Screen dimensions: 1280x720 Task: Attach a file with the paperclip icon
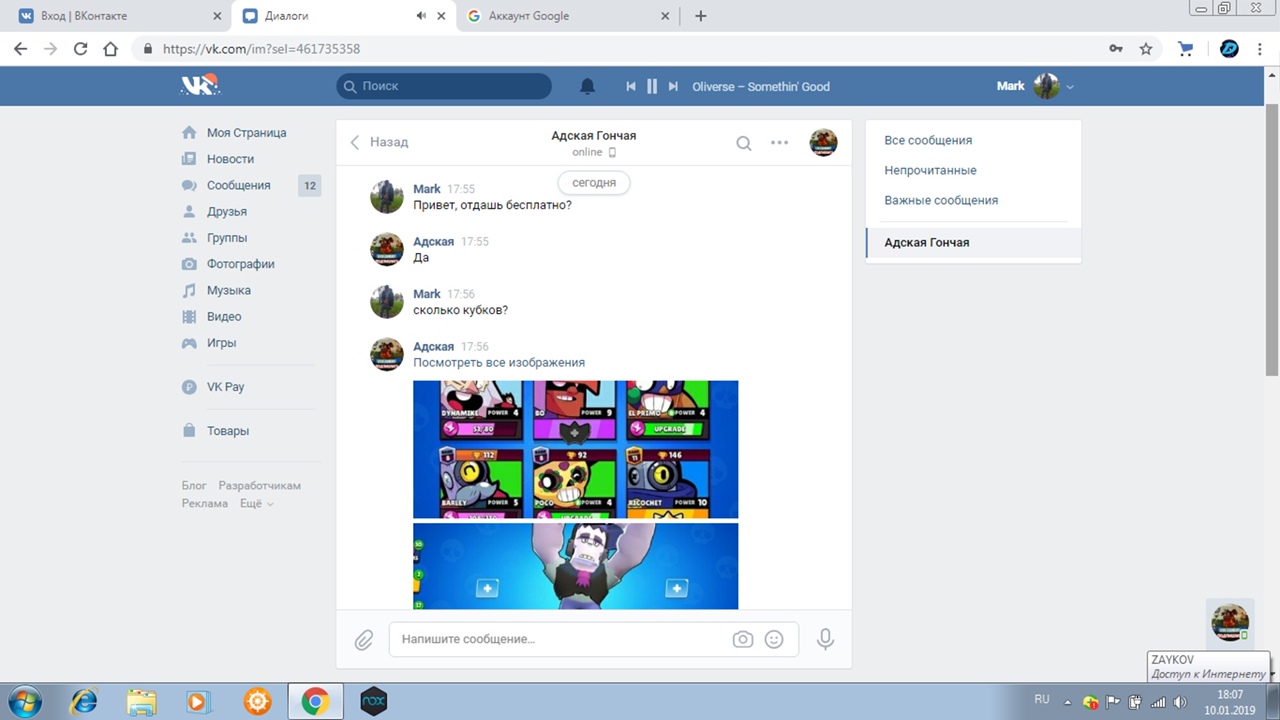pos(364,639)
